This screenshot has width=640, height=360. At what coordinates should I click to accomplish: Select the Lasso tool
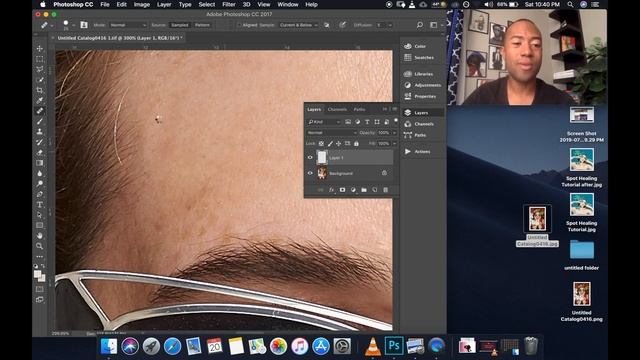coord(40,69)
